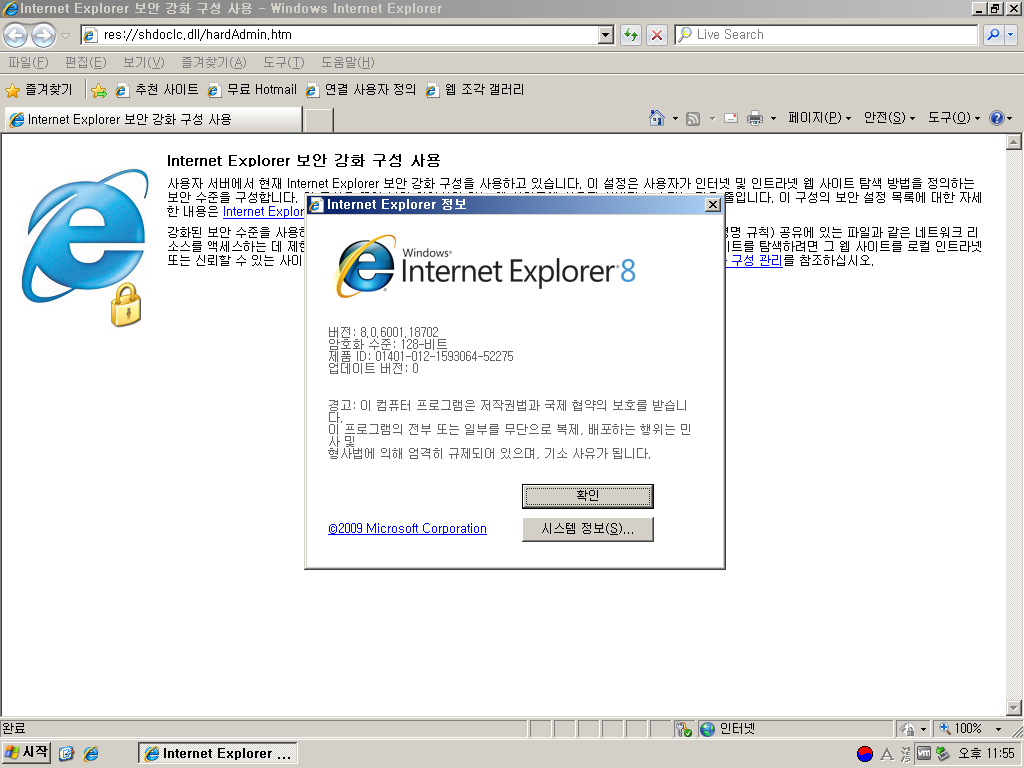Screen dimensions: 1024x768
Task: Open the 도구(T) menu
Action: (x=283, y=63)
